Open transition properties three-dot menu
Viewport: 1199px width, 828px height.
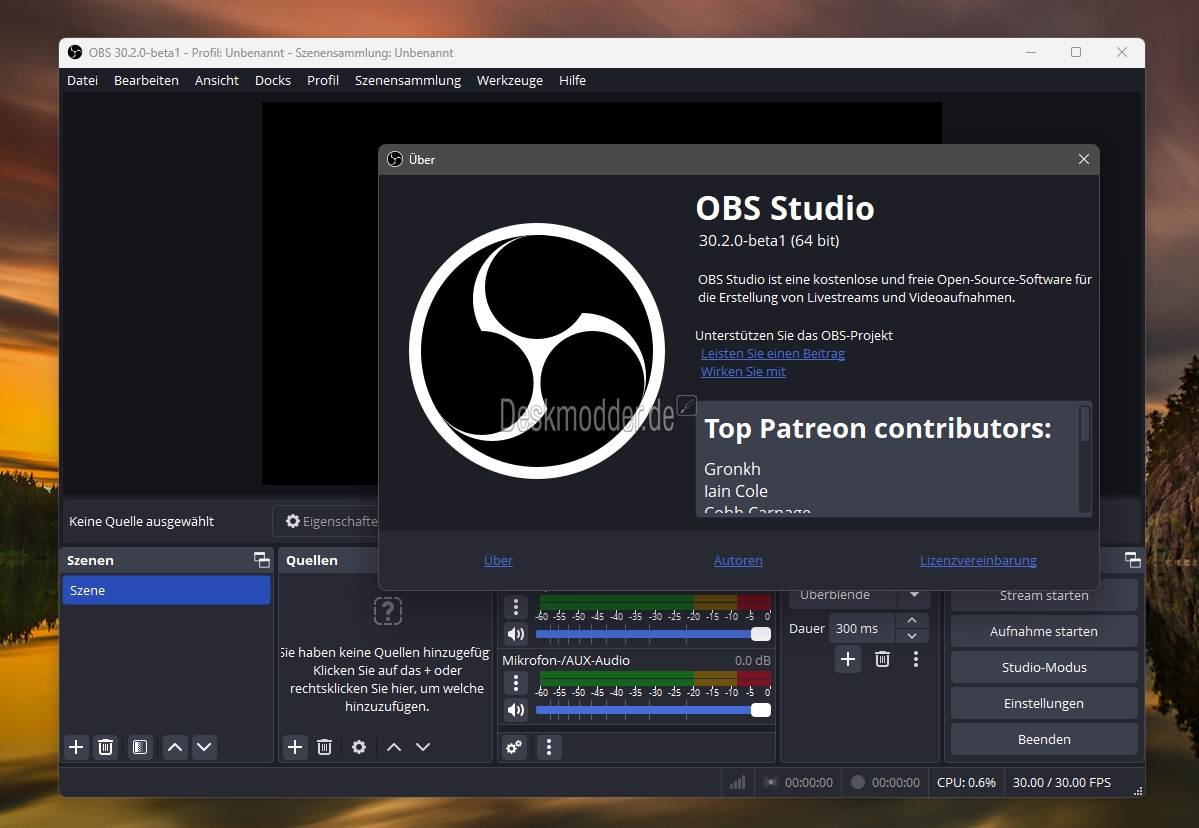[916, 659]
